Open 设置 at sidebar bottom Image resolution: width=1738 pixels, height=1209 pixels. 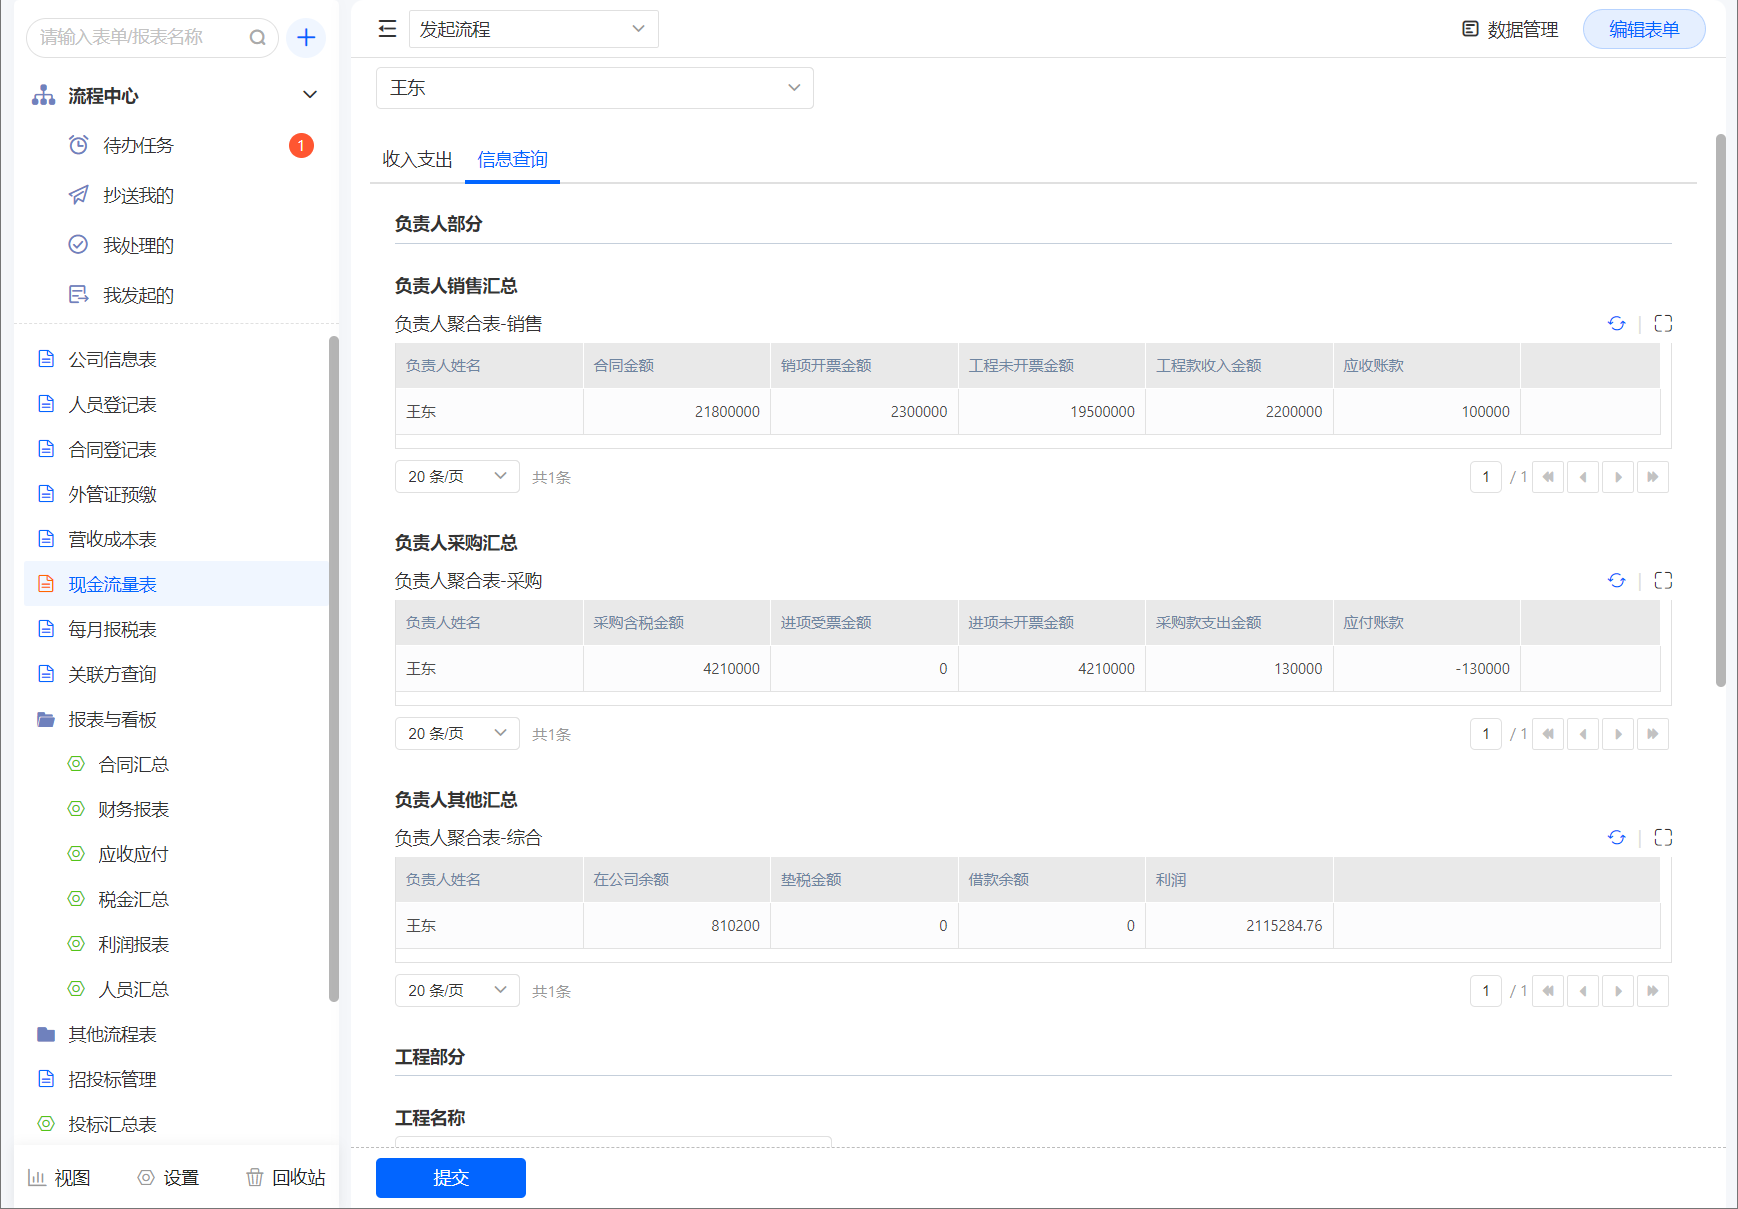[168, 1177]
